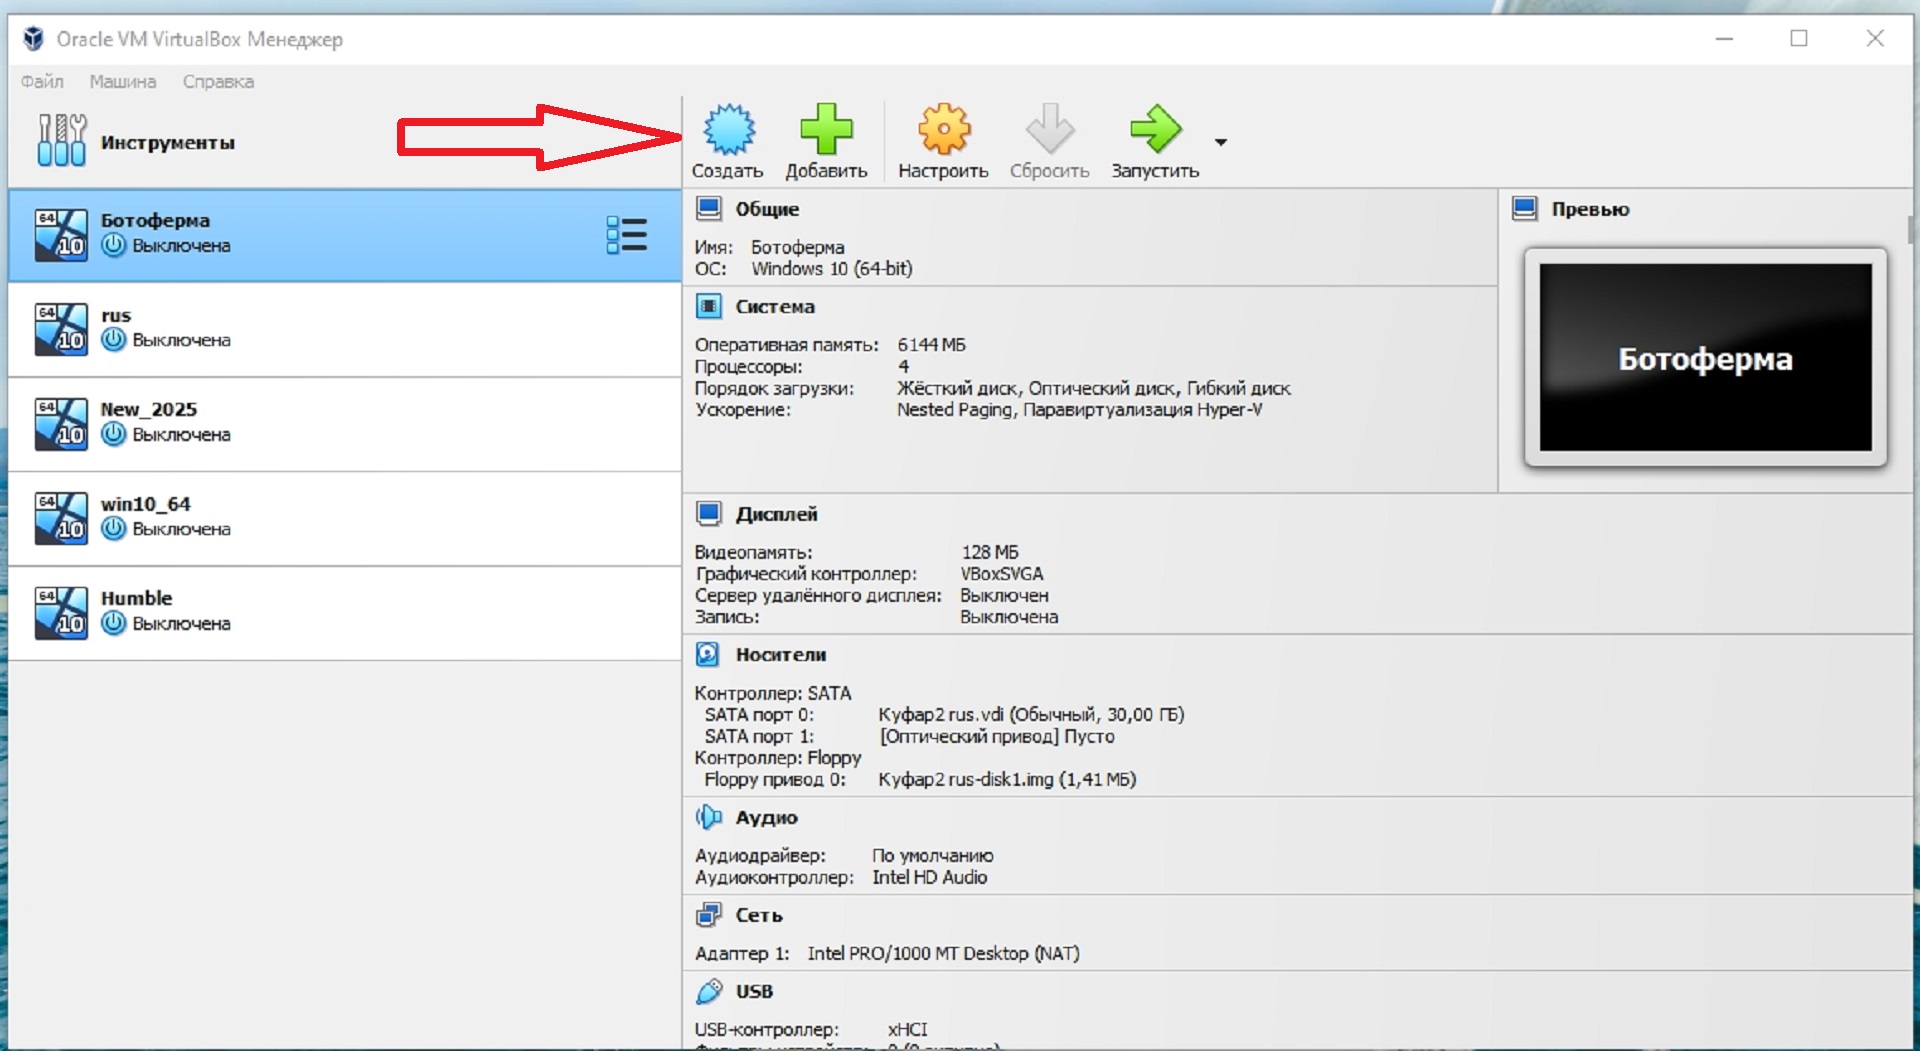This screenshot has width=1920, height=1051.
Task: Open the Машина menu
Action: tap(123, 81)
